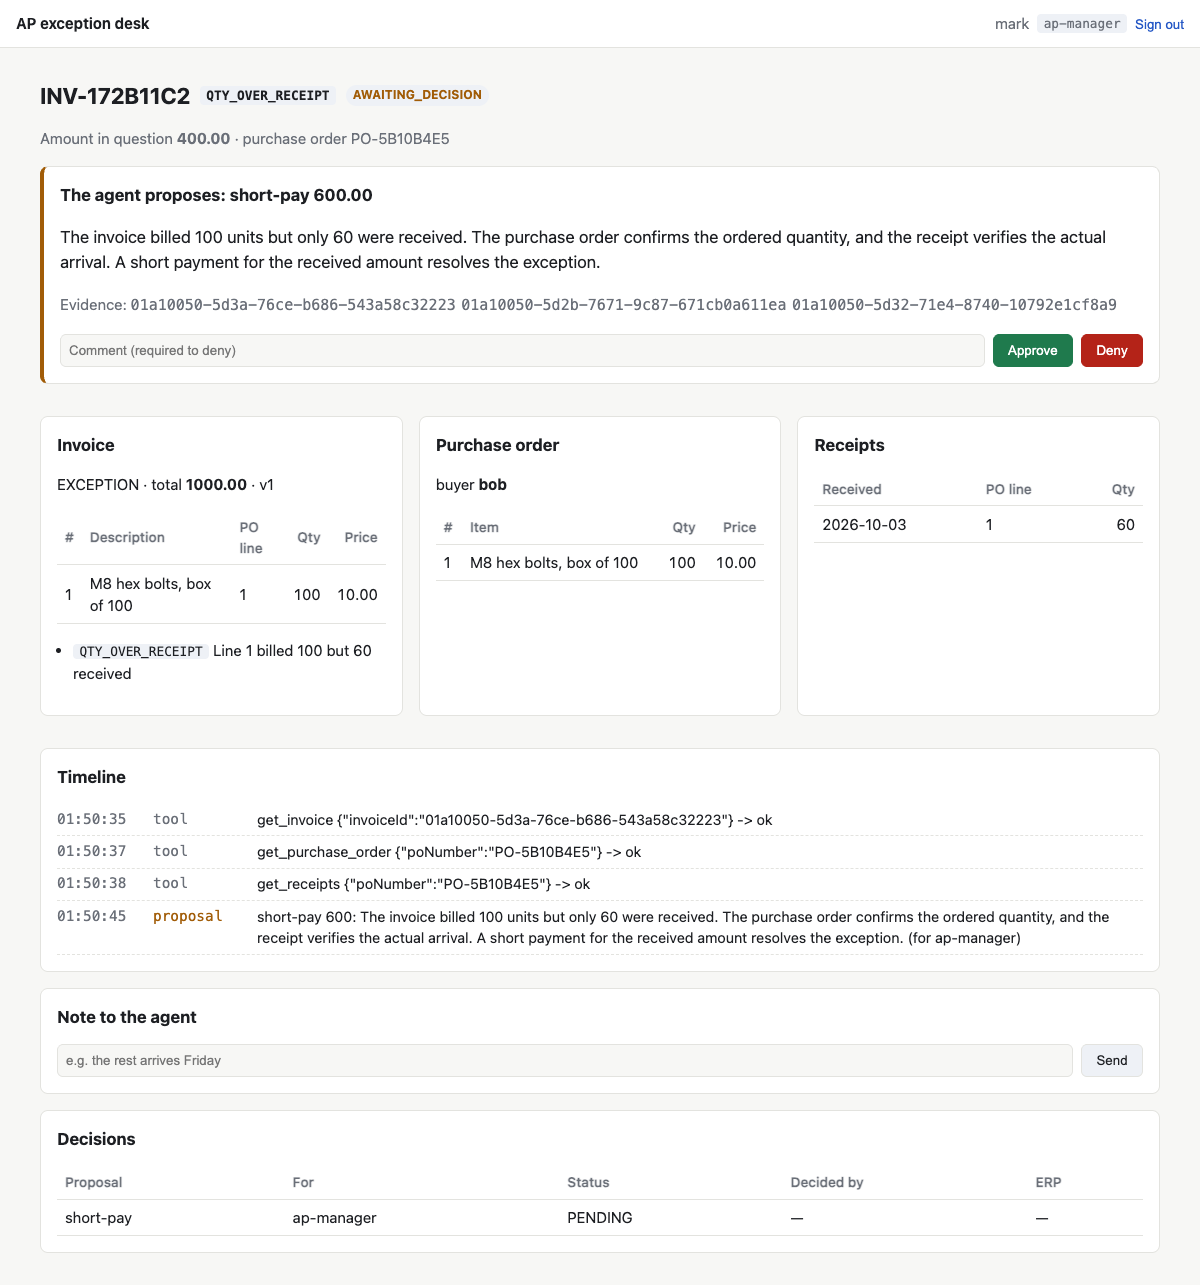Click the Sign out link
Image resolution: width=1200 pixels, height=1285 pixels.
click(1159, 24)
